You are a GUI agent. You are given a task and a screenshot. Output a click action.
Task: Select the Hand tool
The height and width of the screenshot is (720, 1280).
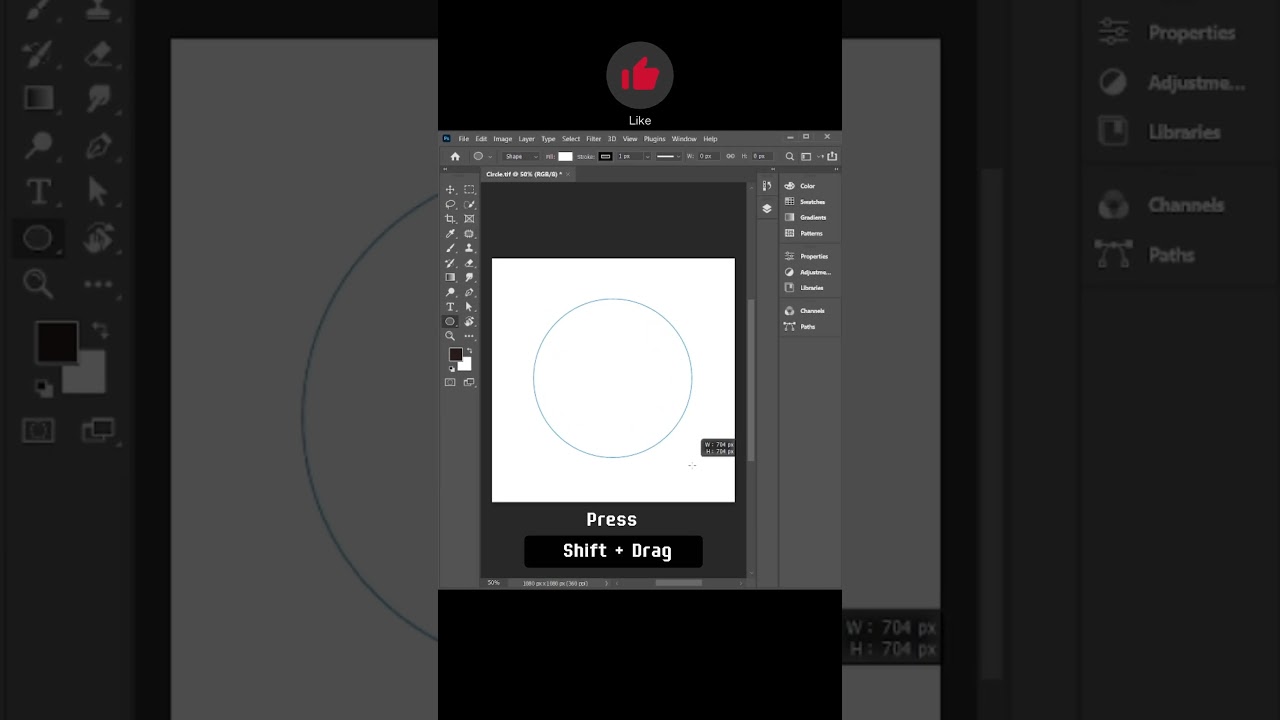[469, 321]
